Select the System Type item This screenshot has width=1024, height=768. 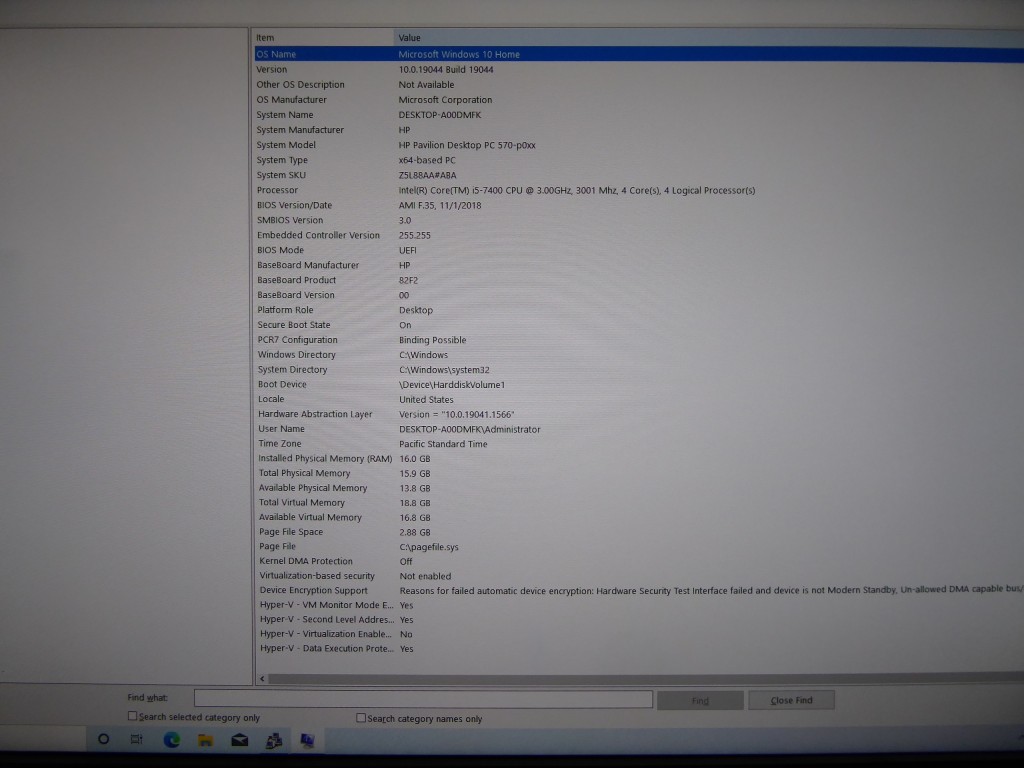(282, 160)
